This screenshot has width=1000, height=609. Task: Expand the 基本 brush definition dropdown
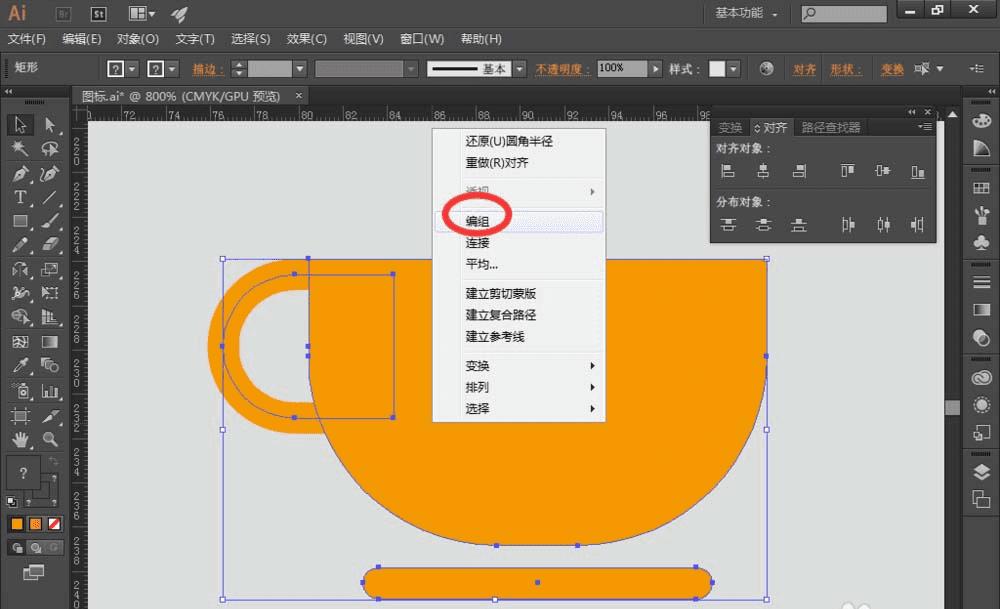pos(519,69)
